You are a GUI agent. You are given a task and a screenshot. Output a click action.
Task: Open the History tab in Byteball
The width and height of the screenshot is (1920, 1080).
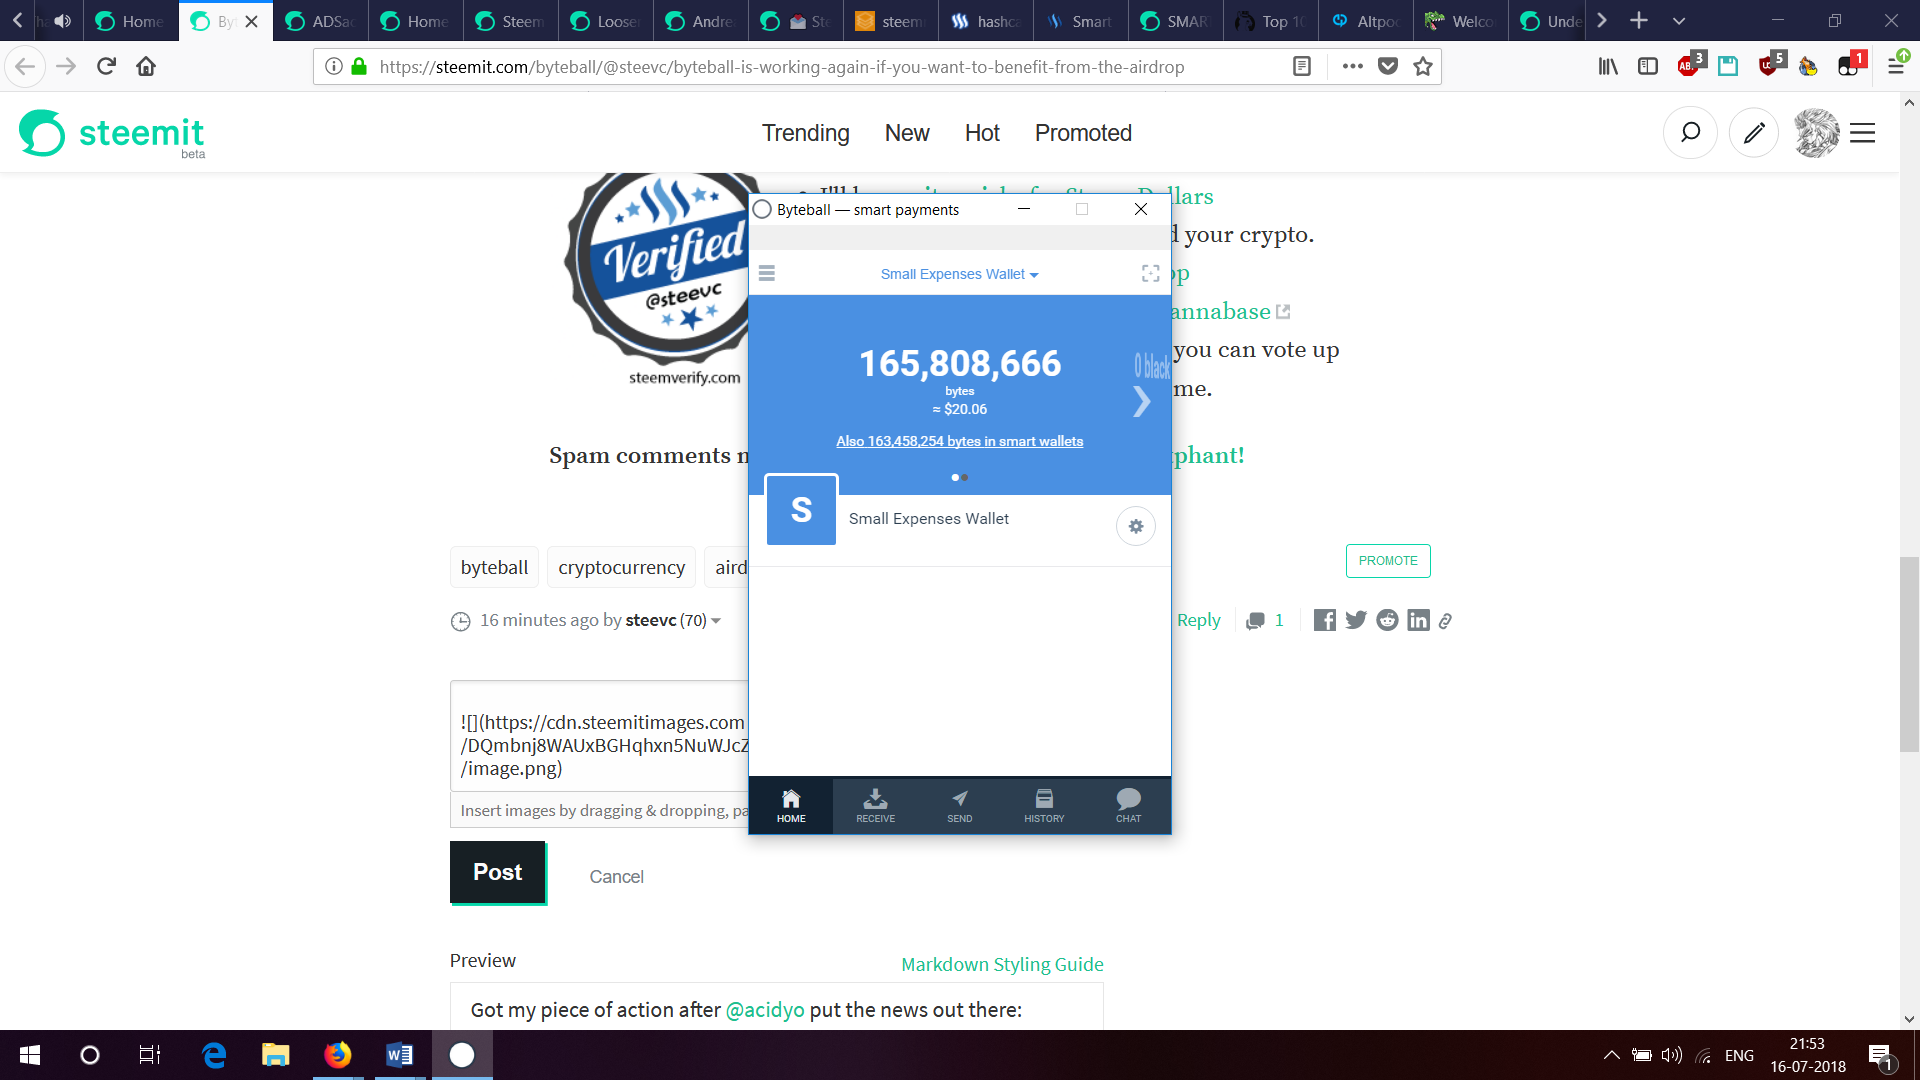click(x=1044, y=806)
